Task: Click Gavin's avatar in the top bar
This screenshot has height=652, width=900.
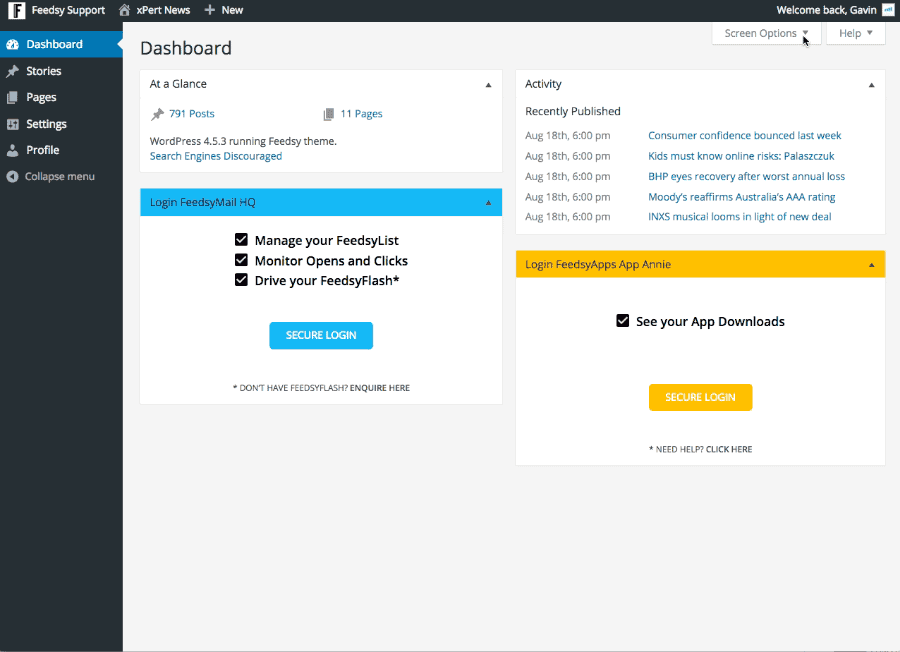Action: (888, 10)
